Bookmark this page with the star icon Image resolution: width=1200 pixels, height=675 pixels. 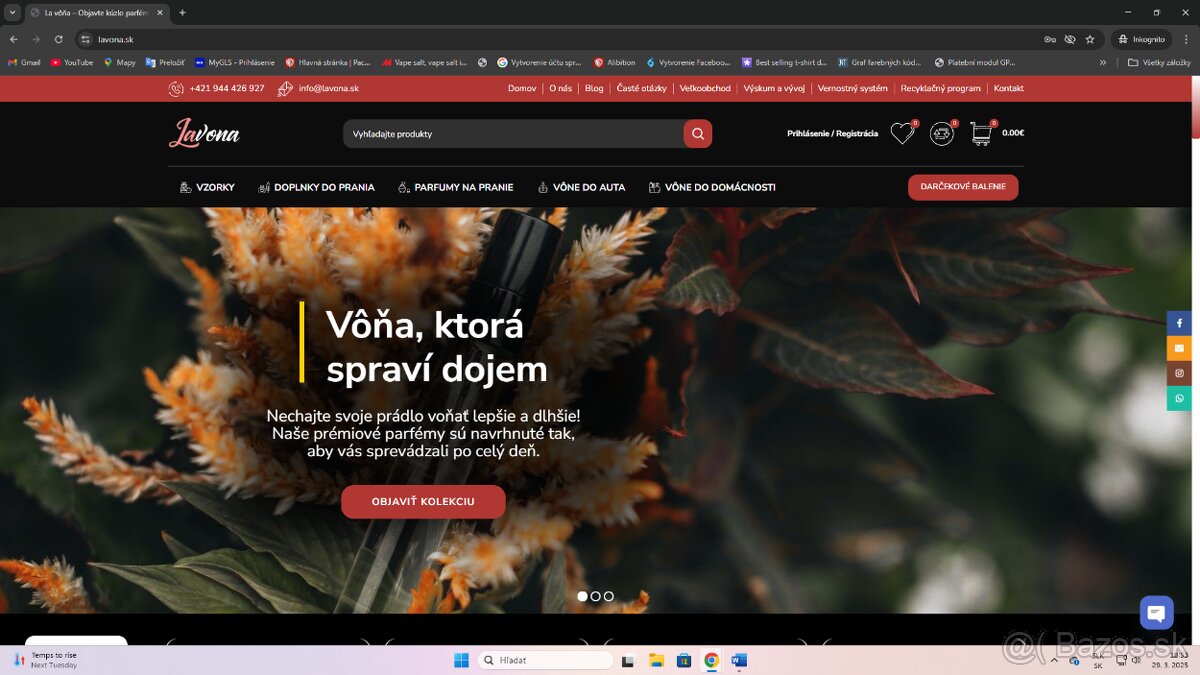[1090, 39]
